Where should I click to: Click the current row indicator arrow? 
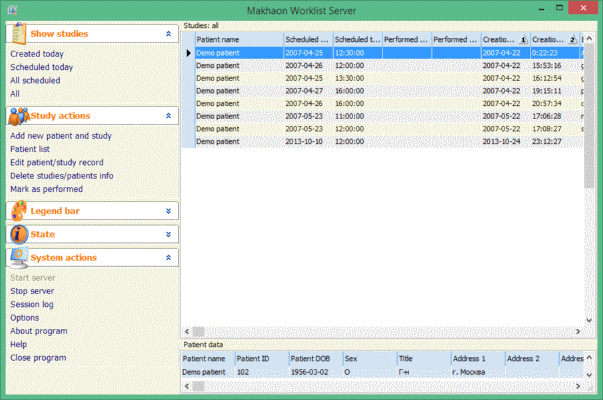click(x=188, y=53)
